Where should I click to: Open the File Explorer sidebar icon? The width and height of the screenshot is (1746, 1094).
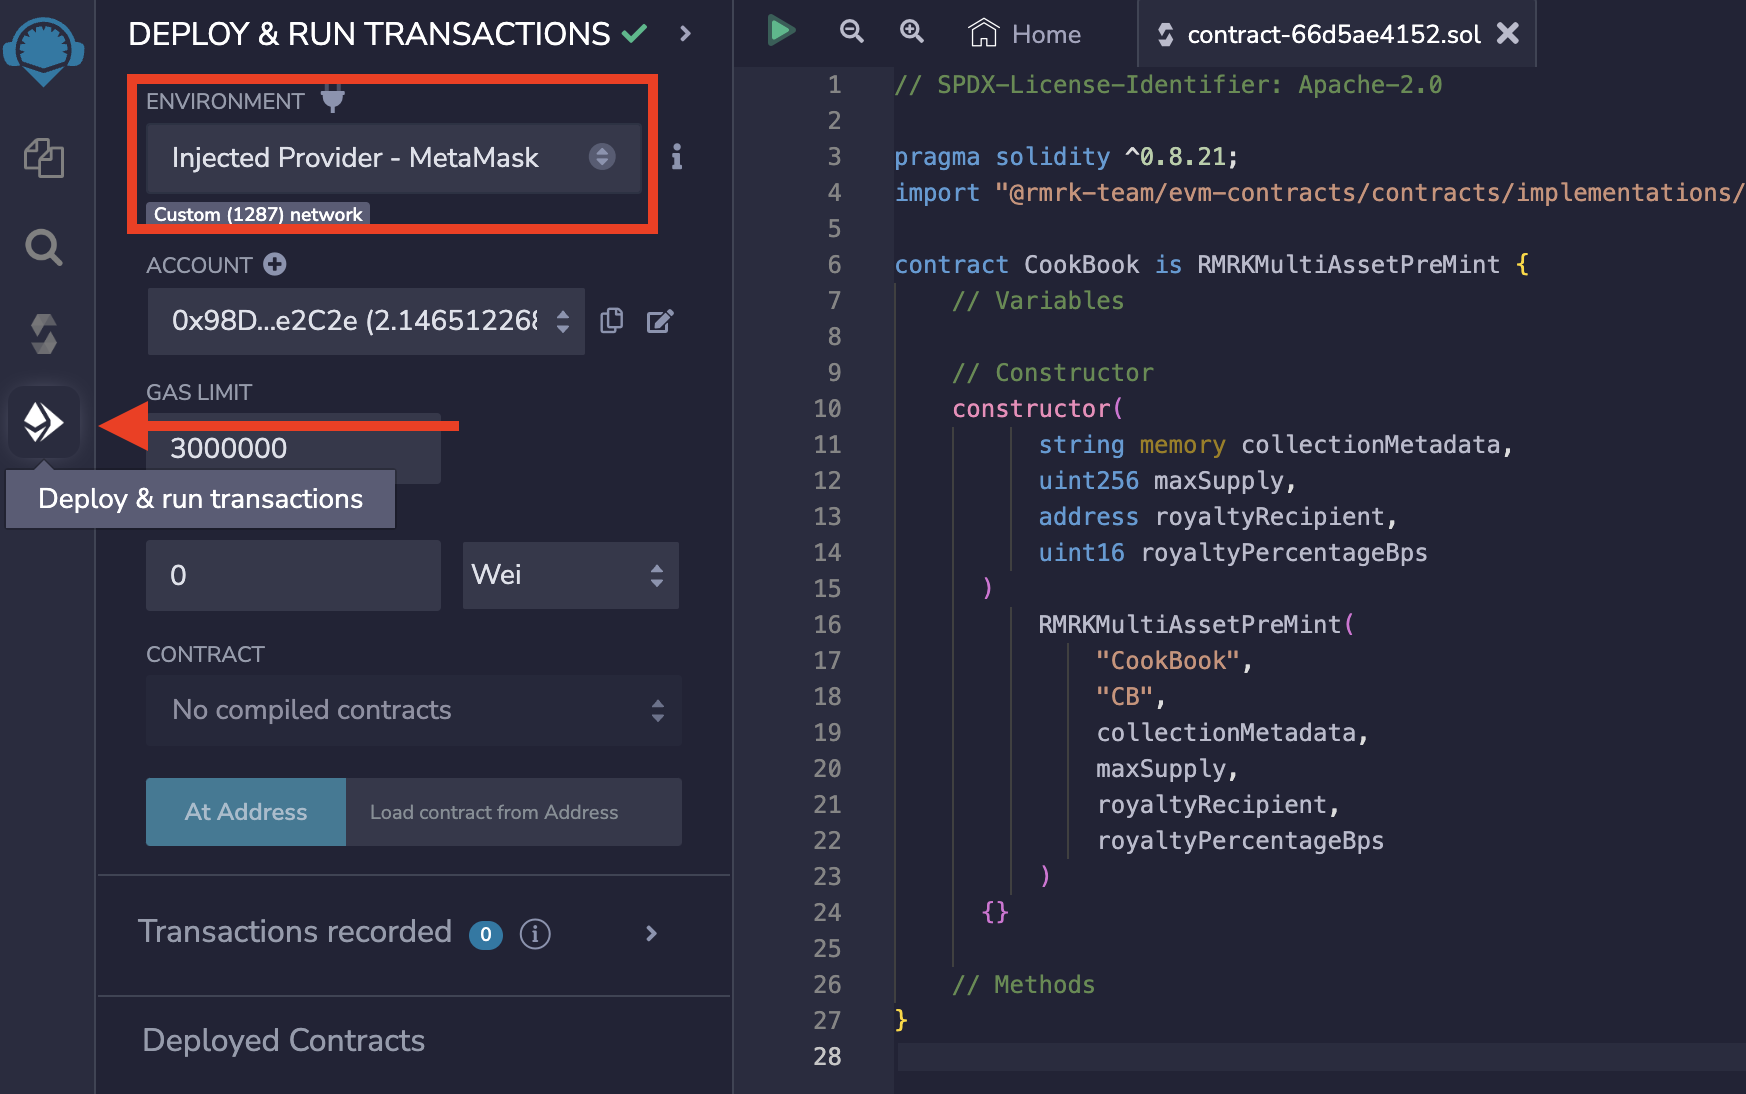tap(44, 158)
